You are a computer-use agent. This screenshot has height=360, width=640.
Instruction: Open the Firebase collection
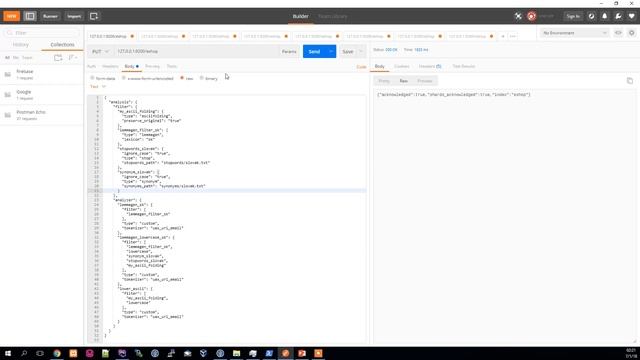pos(42,74)
